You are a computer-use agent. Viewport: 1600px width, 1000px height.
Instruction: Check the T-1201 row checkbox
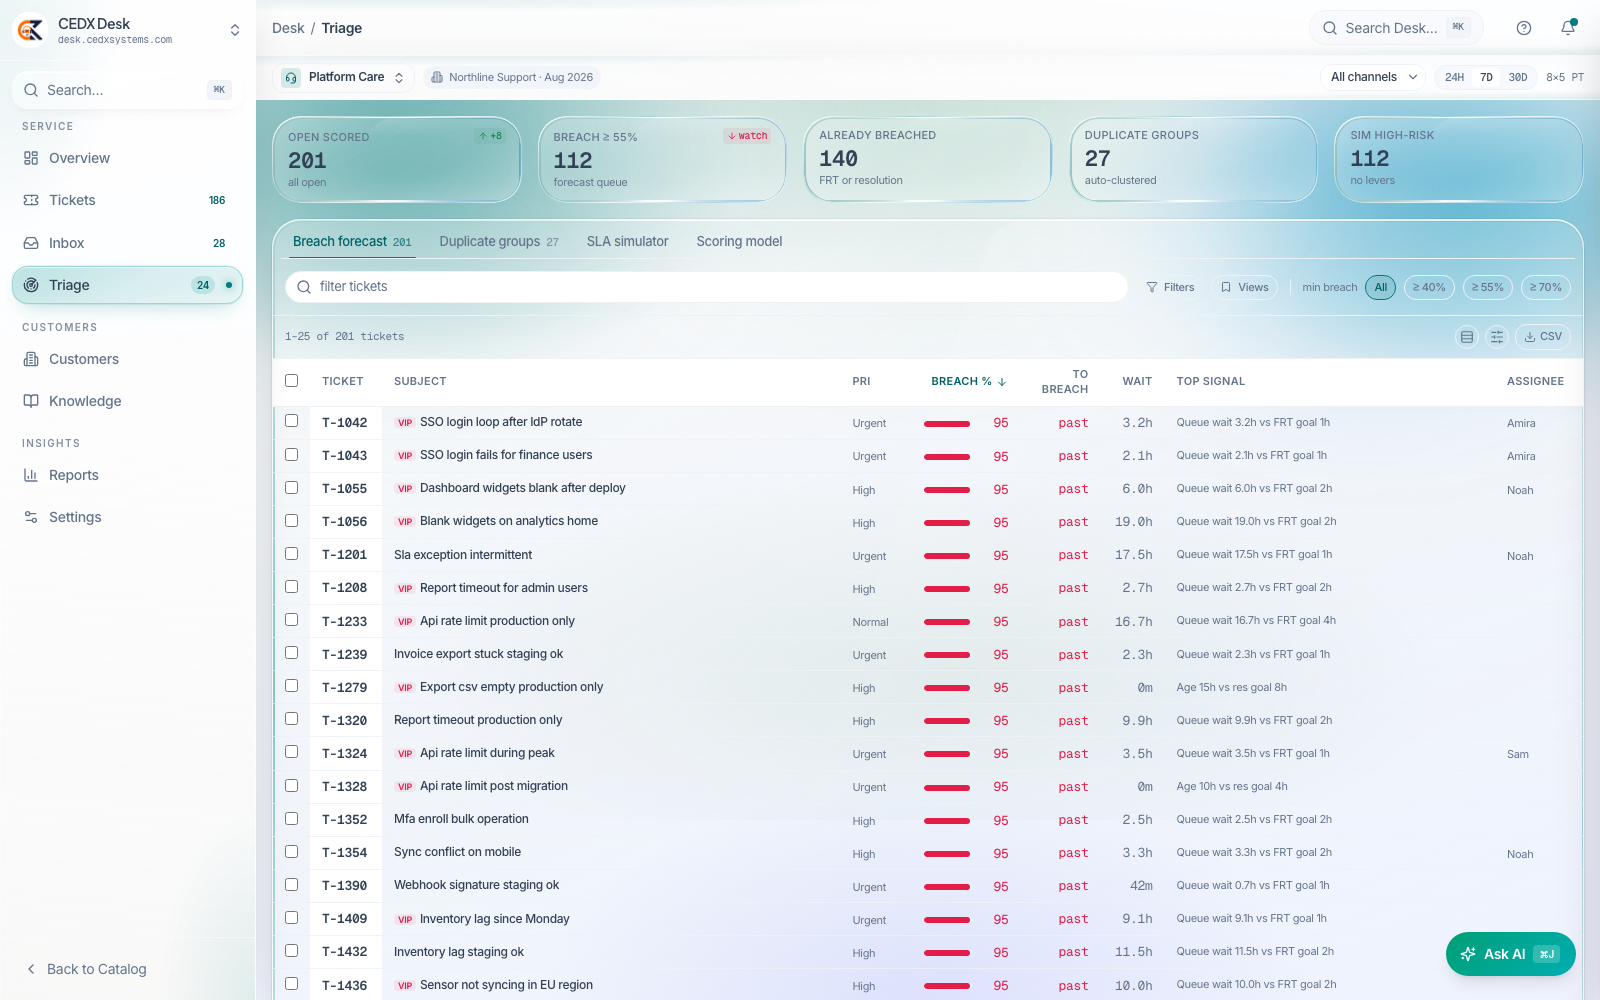coord(292,553)
